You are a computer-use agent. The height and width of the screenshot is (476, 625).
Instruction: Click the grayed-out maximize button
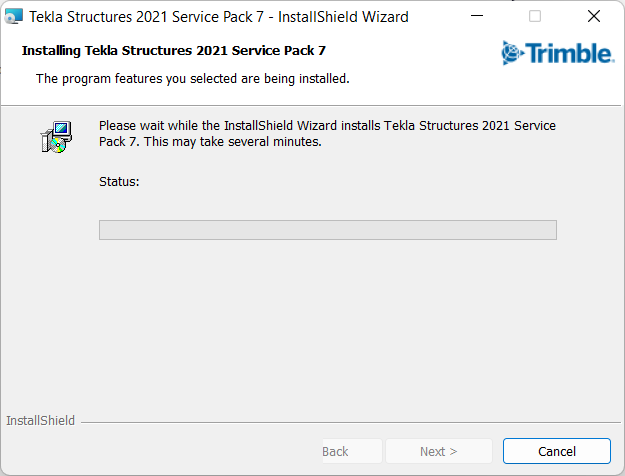pyautogui.click(x=535, y=17)
